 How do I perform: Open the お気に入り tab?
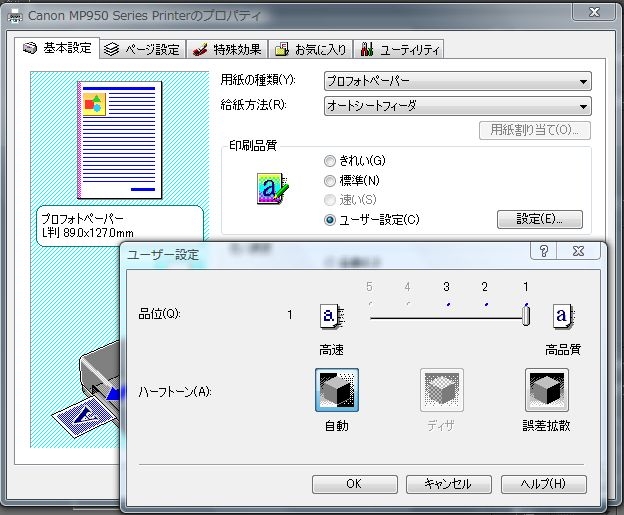pyautogui.click(x=310, y=49)
